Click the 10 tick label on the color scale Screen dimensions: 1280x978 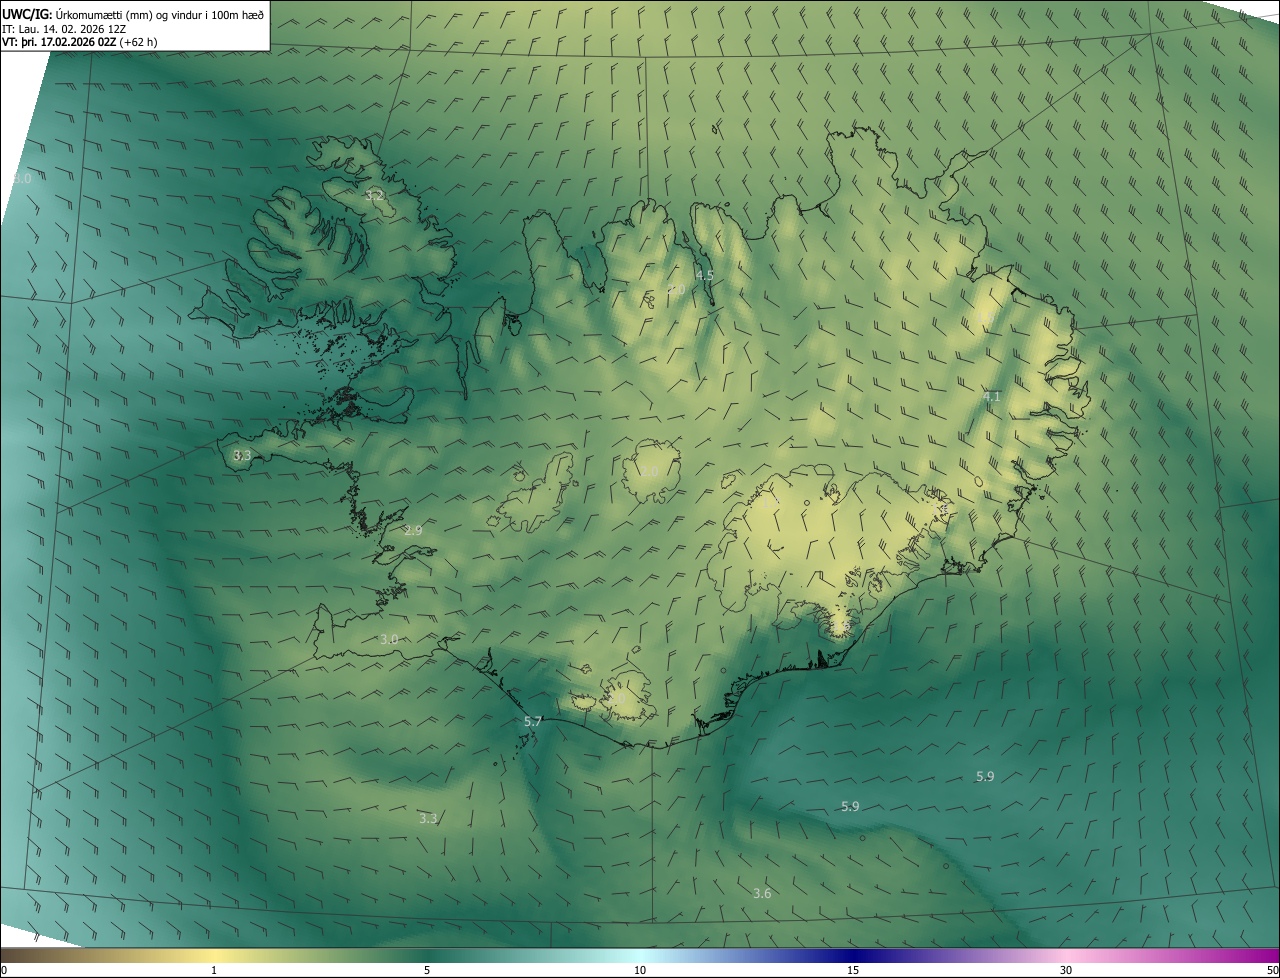click(x=640, y=970)
